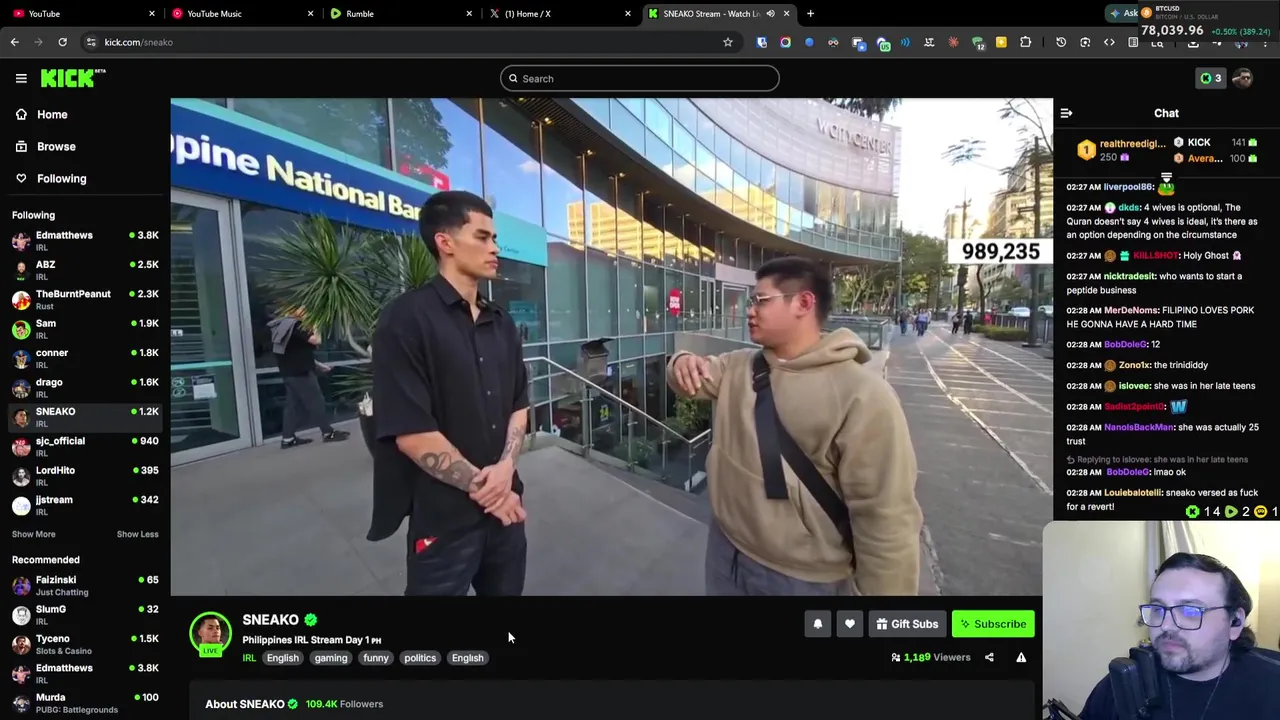
Task: Click the funny tag
Action: pyautogui.click(x=376, y=658)
